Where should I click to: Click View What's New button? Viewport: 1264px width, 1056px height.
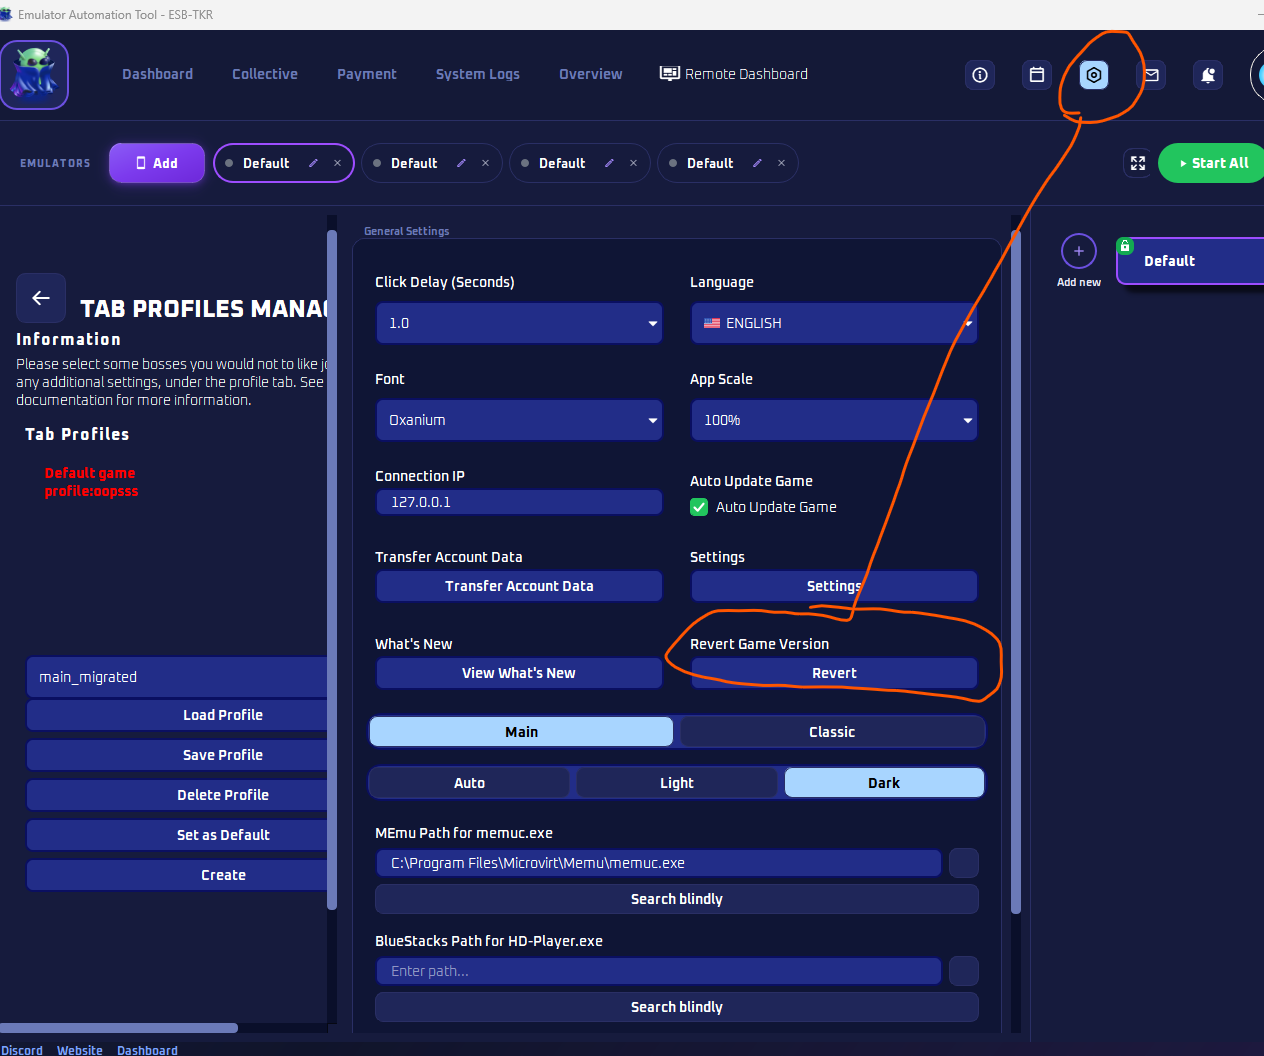point(519,673)
